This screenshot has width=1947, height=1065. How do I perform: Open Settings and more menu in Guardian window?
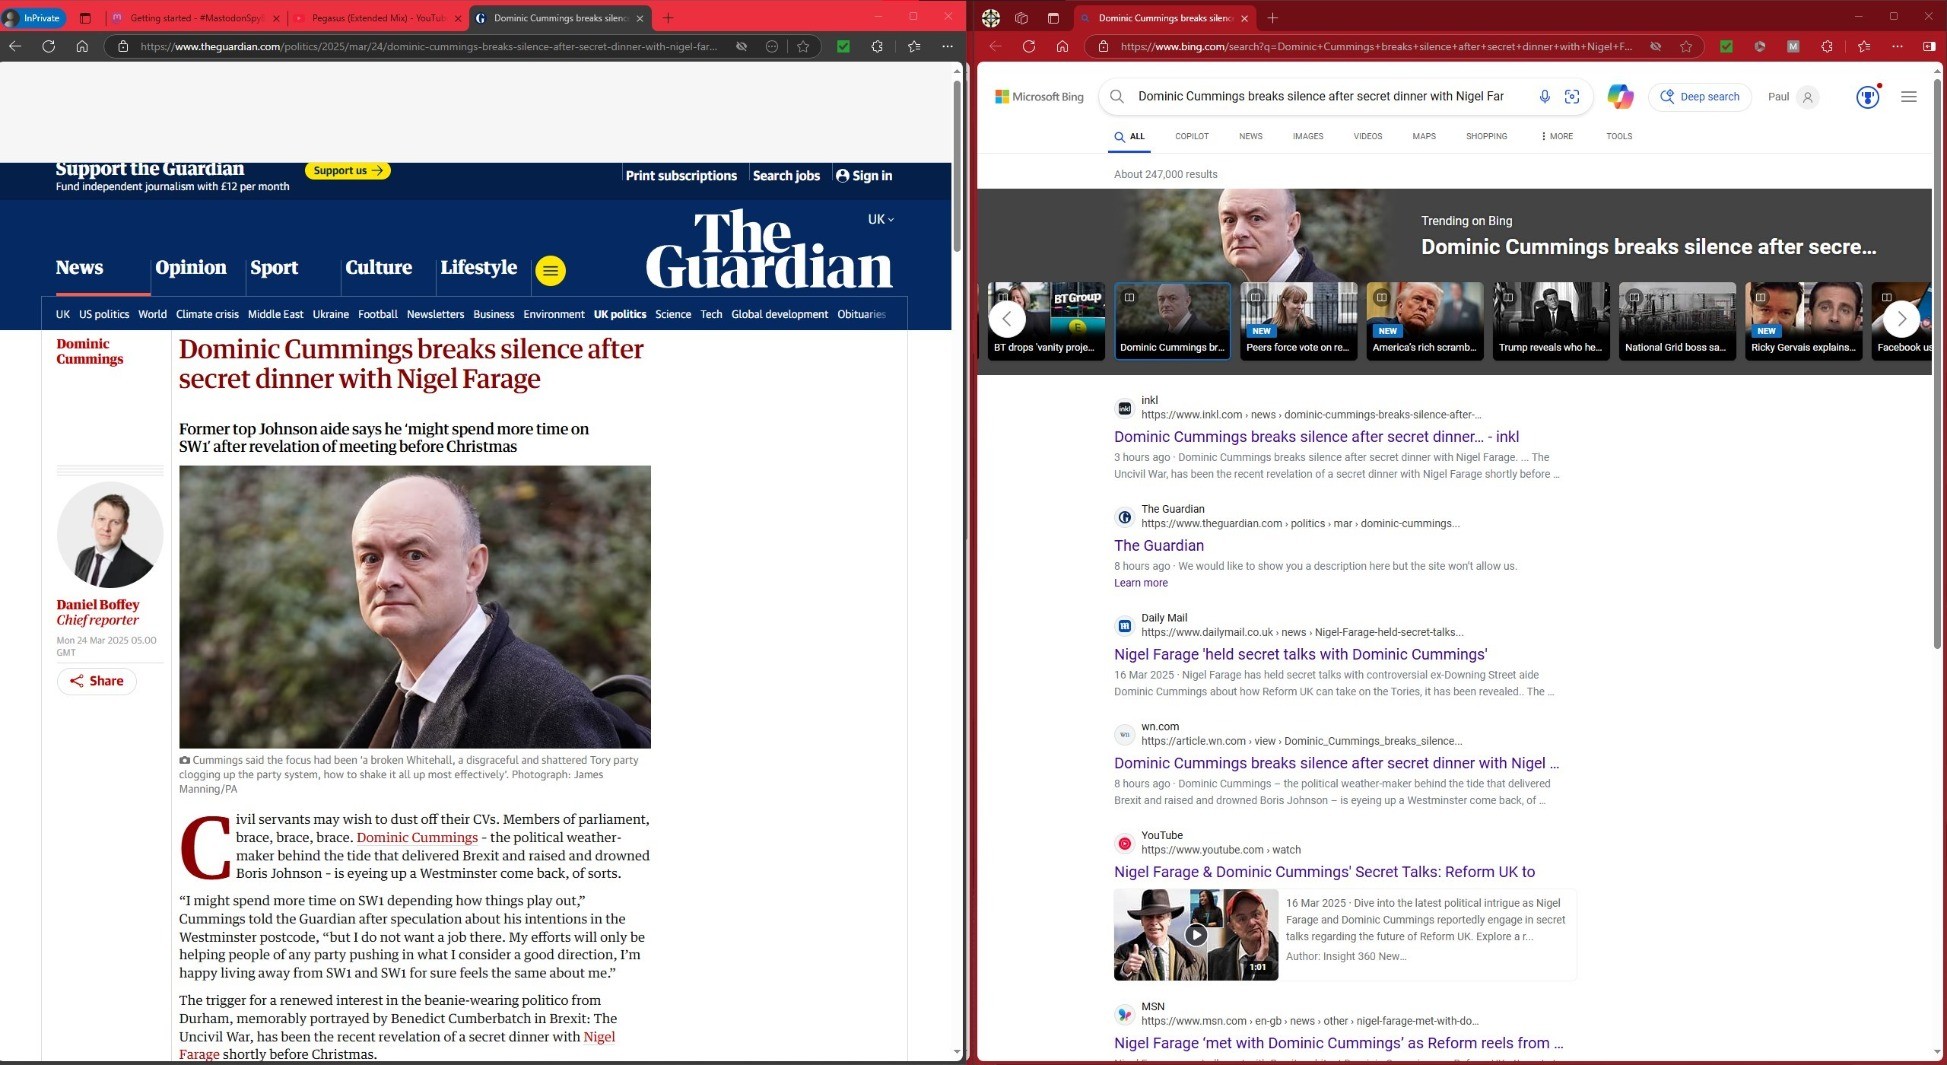pyautogui.click(x=947, y=46)
